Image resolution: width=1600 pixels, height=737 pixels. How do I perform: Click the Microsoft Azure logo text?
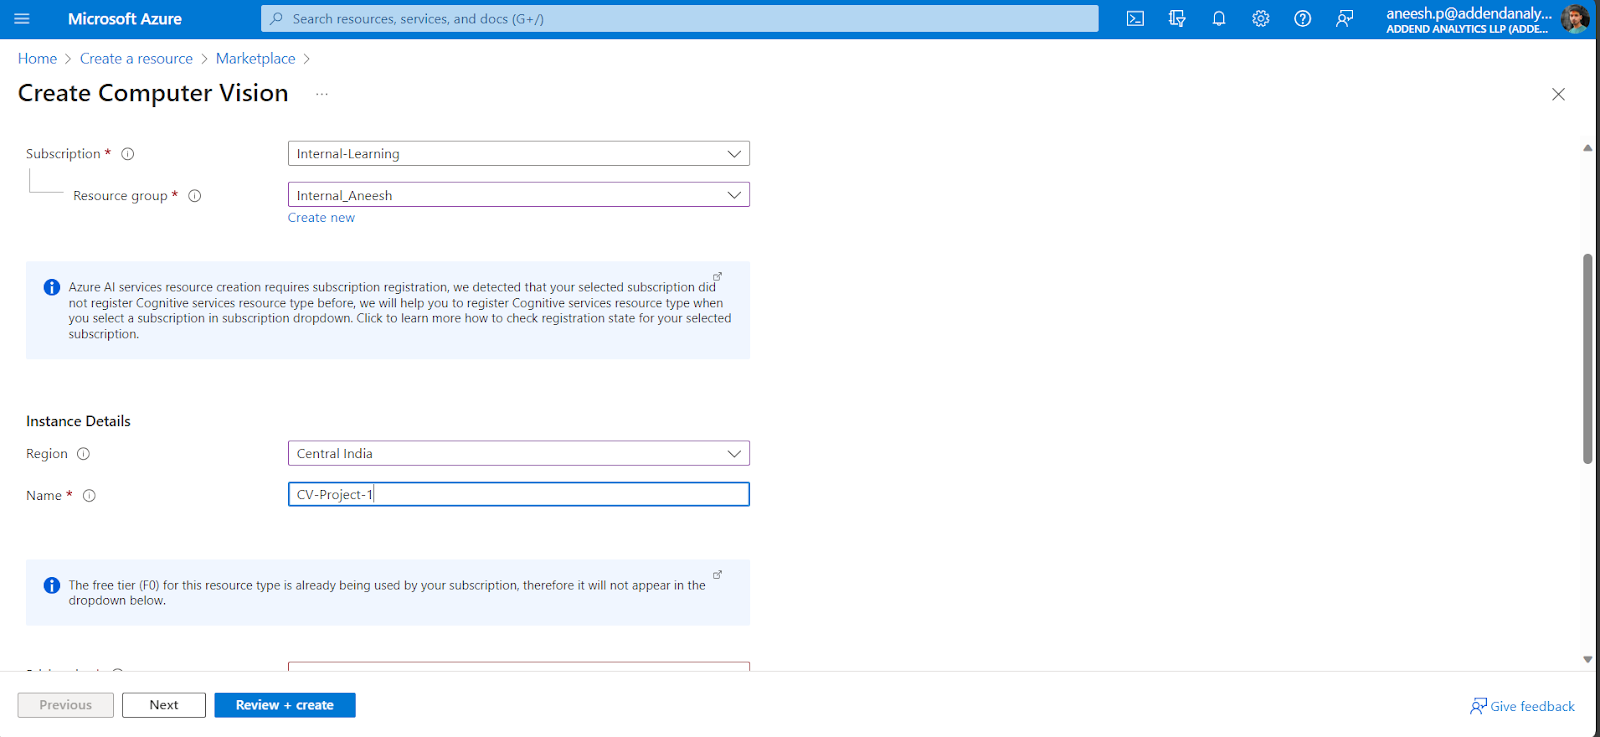click(x=125, y=19)
